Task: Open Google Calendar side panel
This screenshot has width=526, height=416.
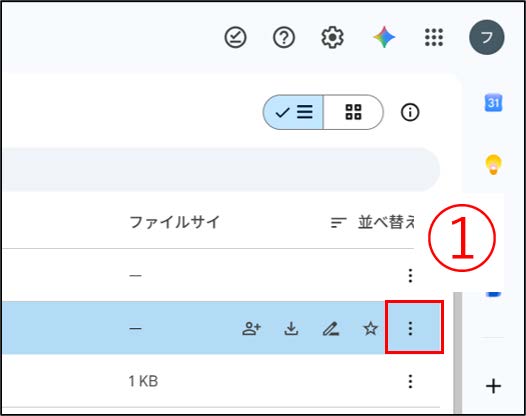Action: click(x=493, y=102)
